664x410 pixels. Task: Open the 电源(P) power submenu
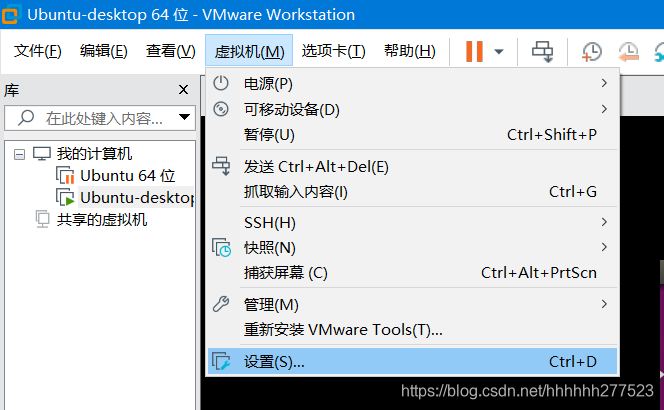click(412, 83)
